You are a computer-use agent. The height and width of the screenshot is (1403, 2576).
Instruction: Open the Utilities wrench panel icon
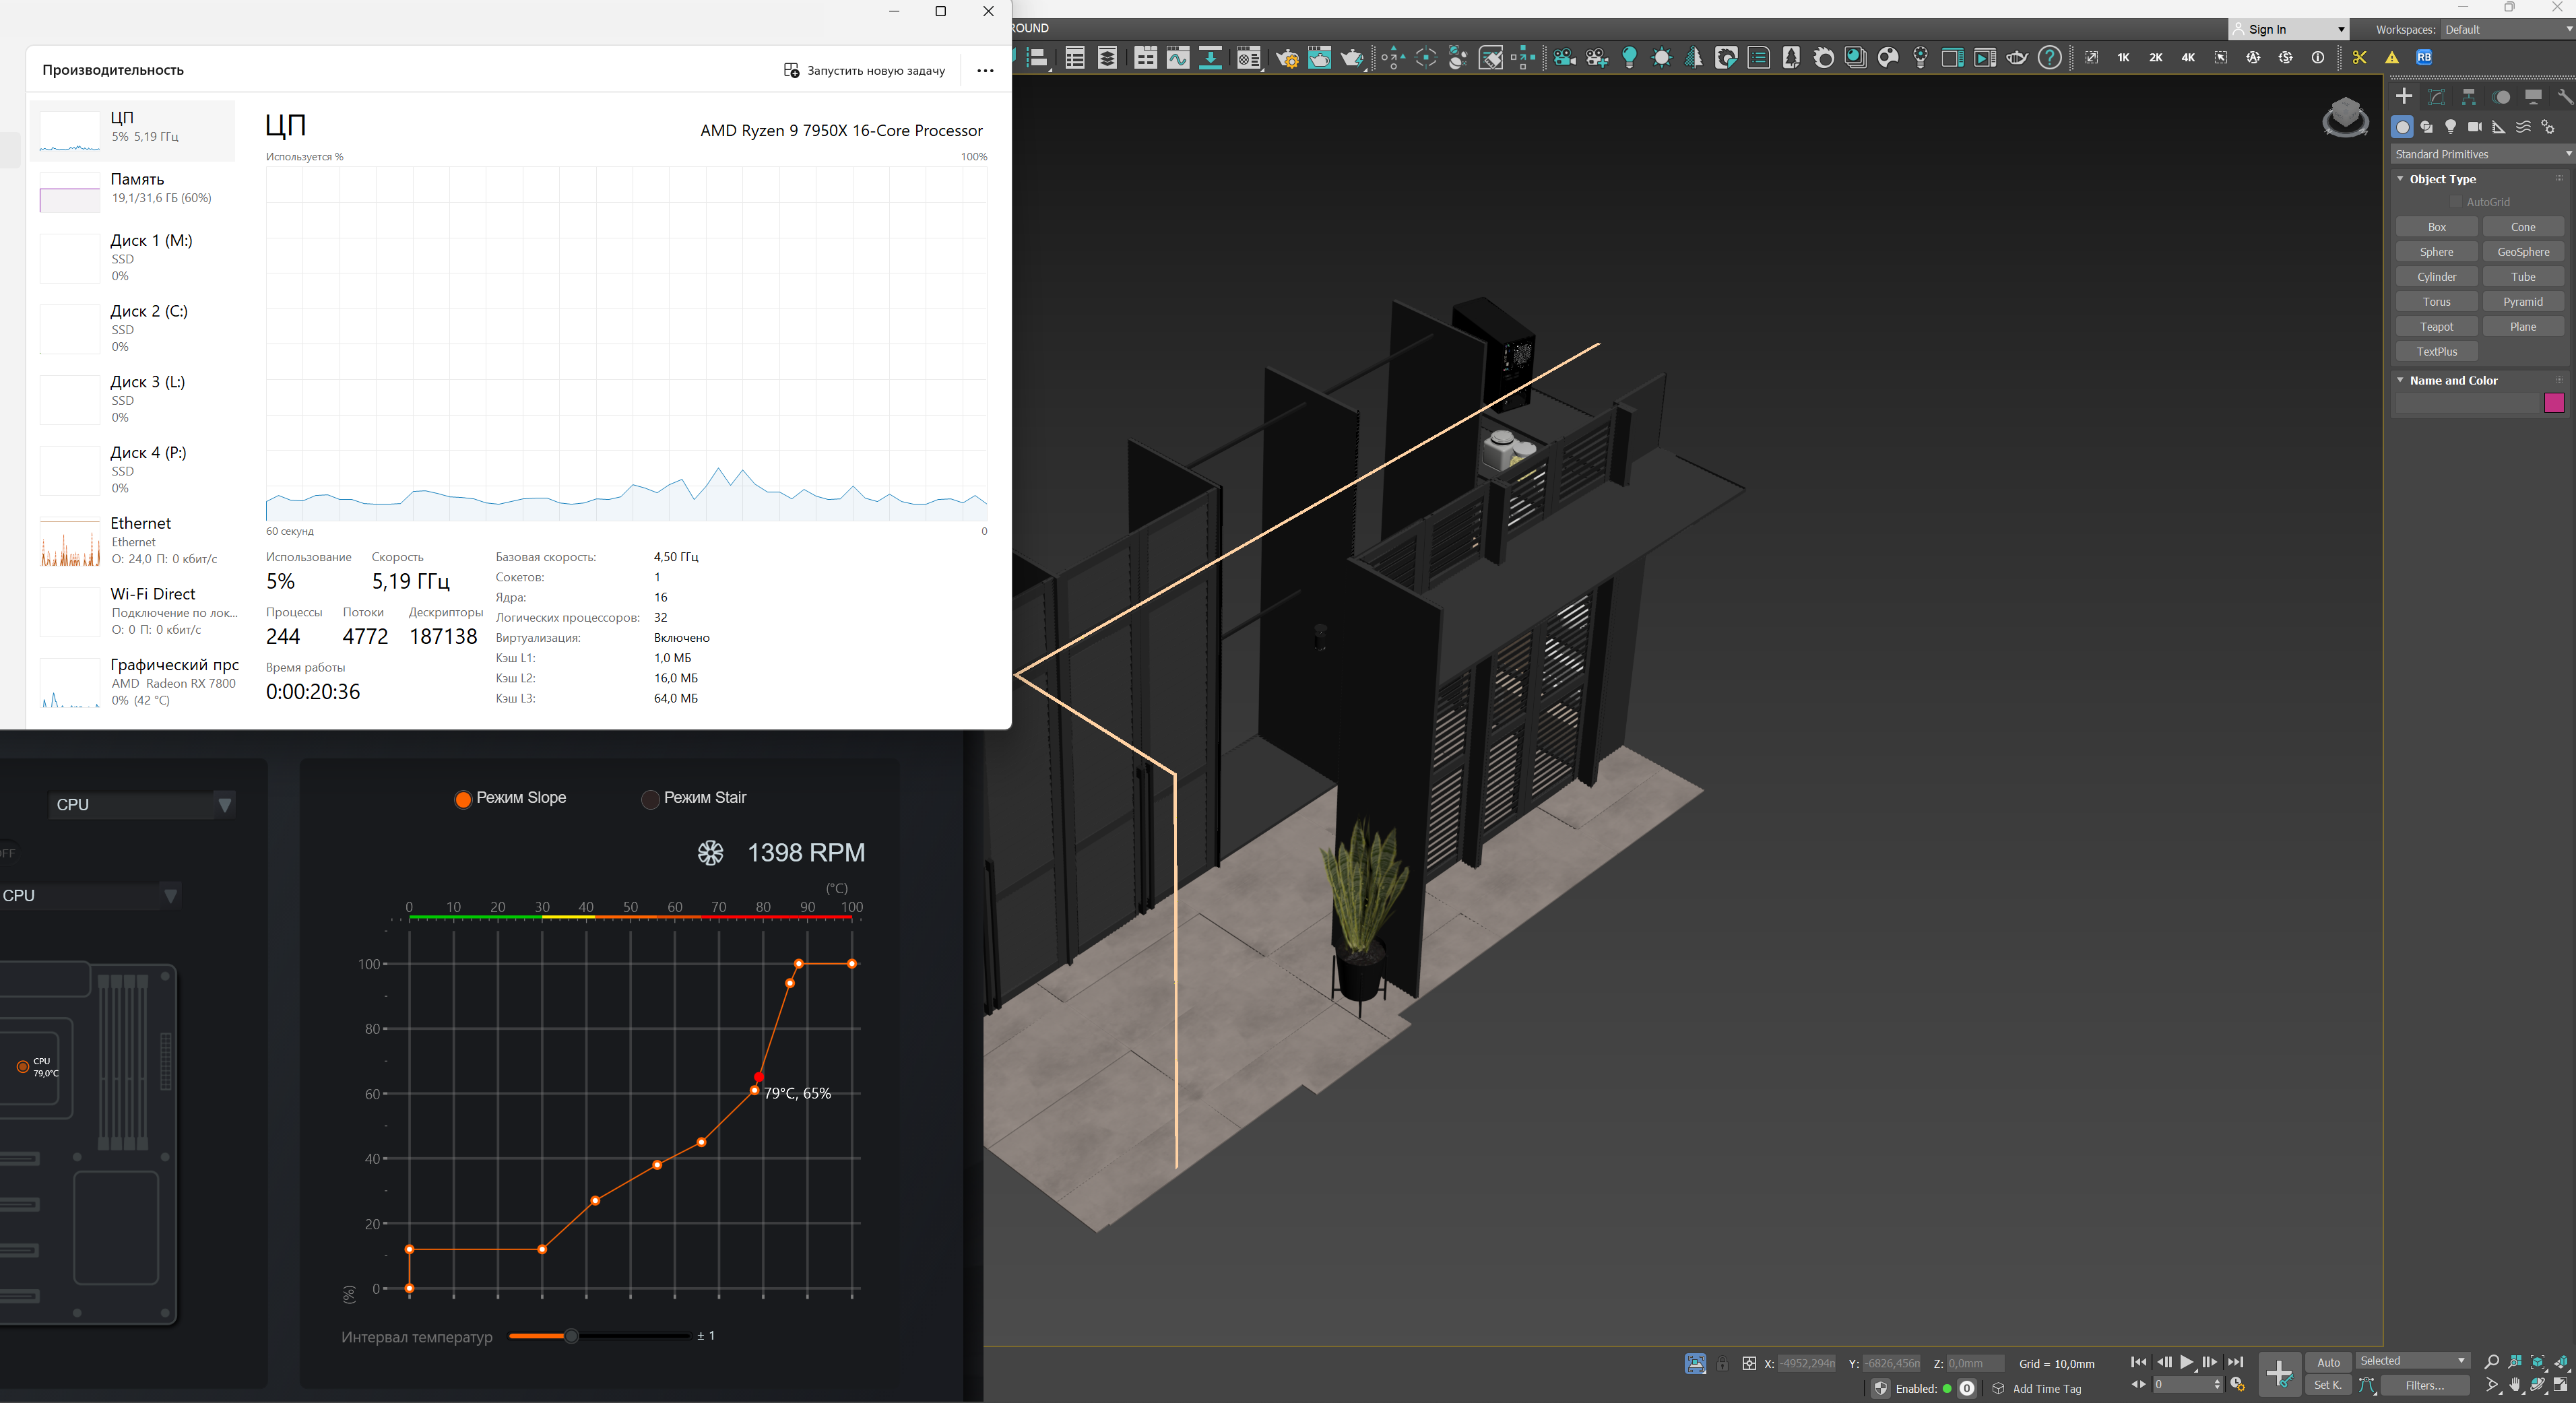2564,97
